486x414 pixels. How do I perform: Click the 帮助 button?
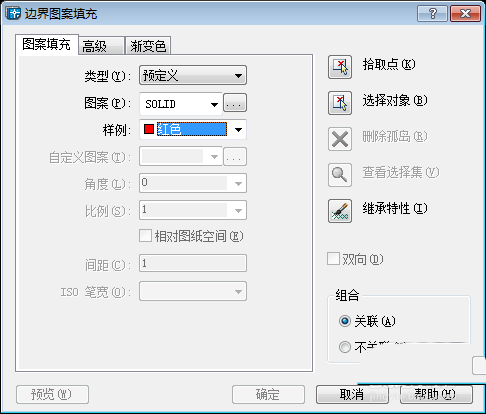tap(436, 395)
